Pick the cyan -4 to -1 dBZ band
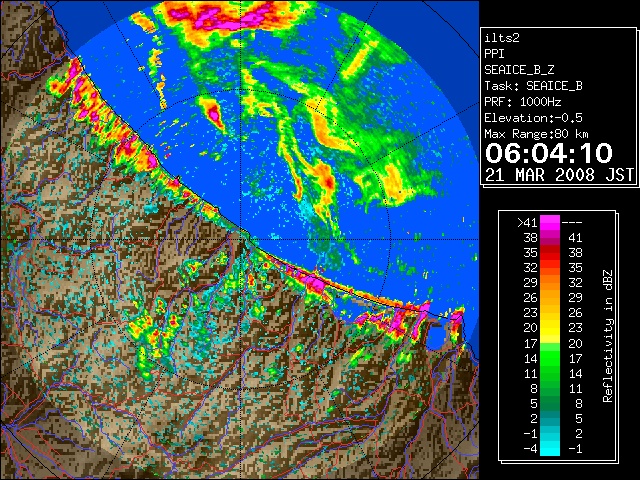 click(x=550, y=448)
